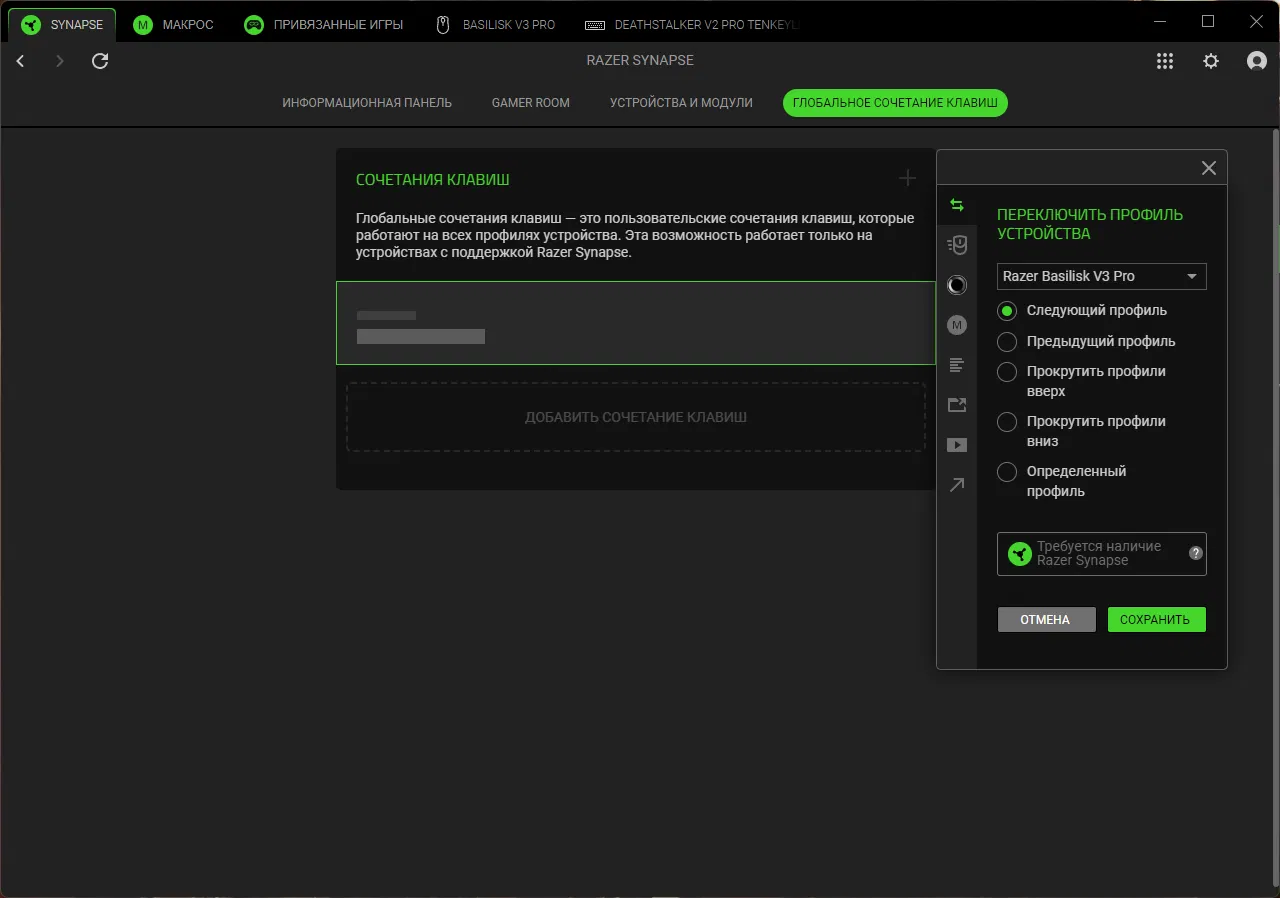
Task: Click Добавить сочетание клавиш button
Action: 636,417
